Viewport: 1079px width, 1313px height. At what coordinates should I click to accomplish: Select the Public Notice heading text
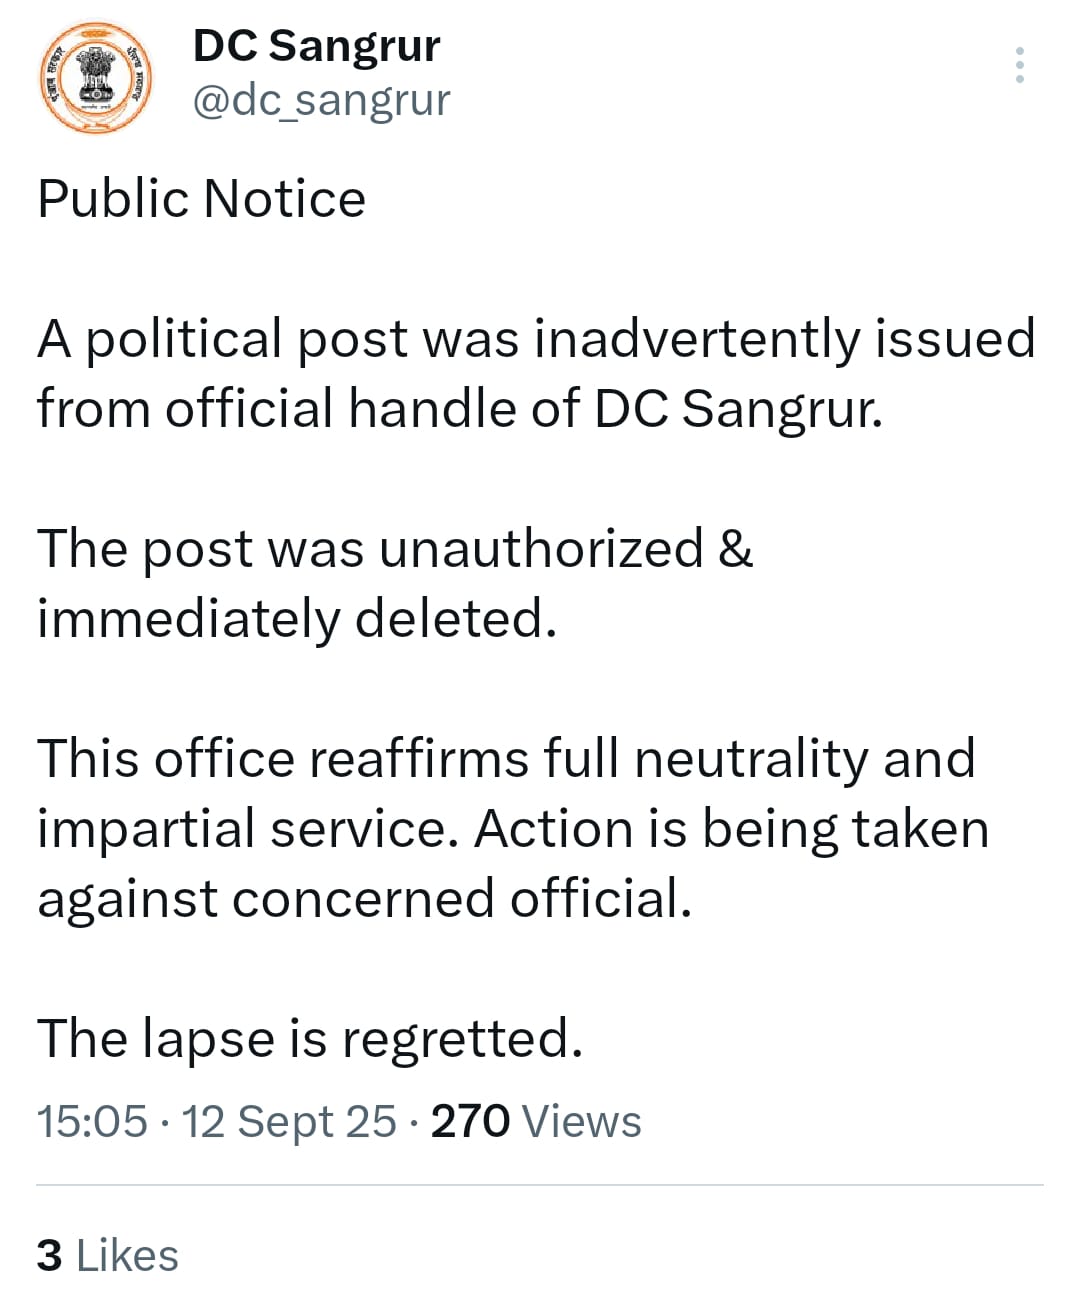coord(201,198)
